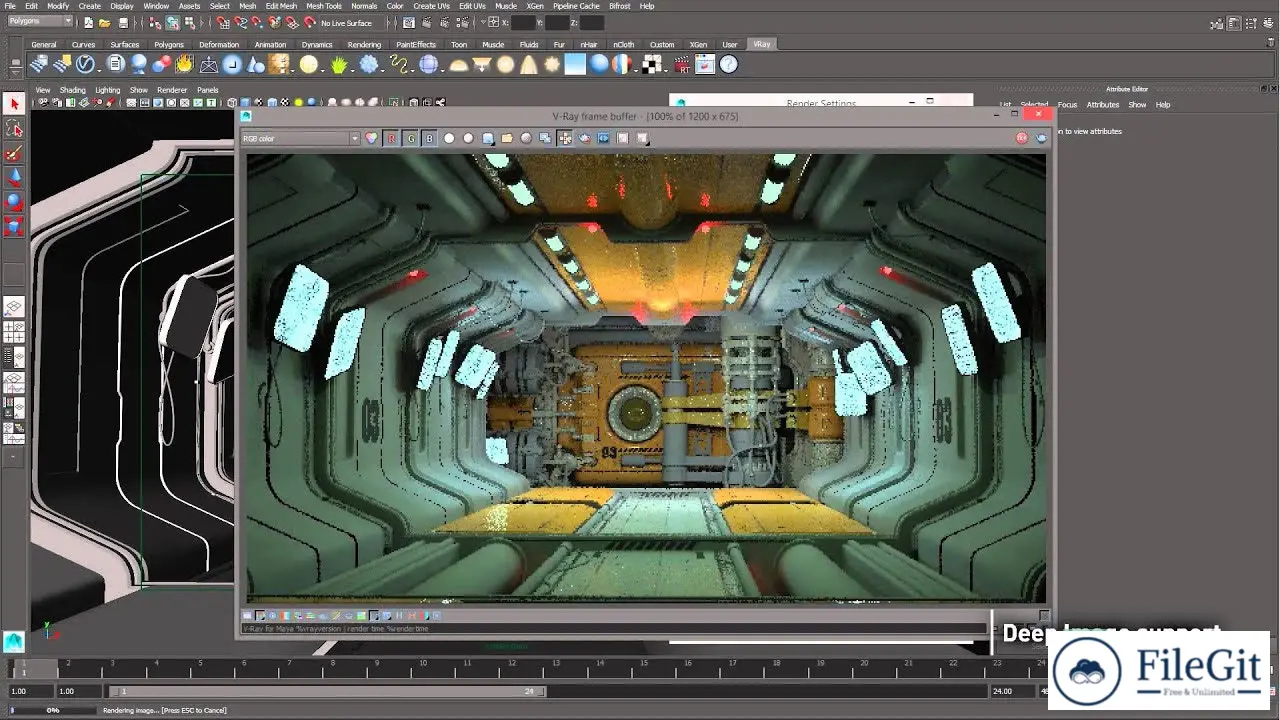Click the question mark help shelf icon
Screen dimensions: 1280x720
(x=729, y=64)
